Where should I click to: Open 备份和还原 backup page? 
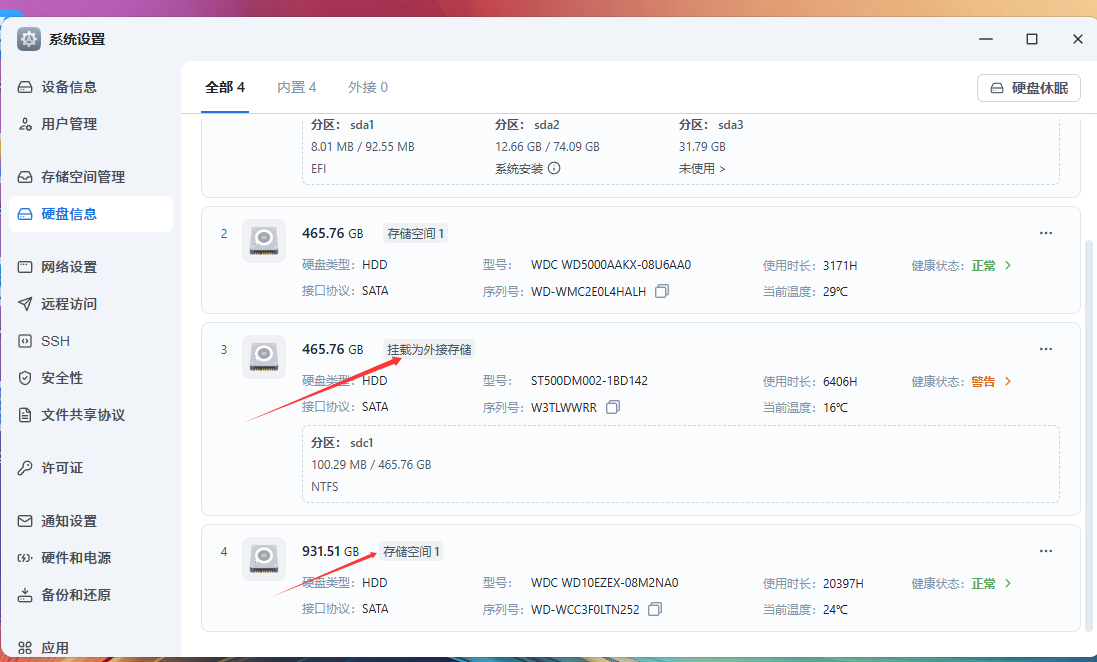point(70,595)
